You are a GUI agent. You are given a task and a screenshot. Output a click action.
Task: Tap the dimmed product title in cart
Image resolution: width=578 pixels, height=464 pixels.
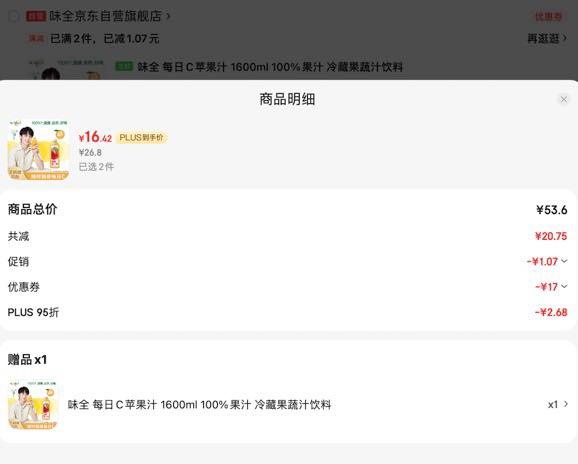[x=270, y=67]
